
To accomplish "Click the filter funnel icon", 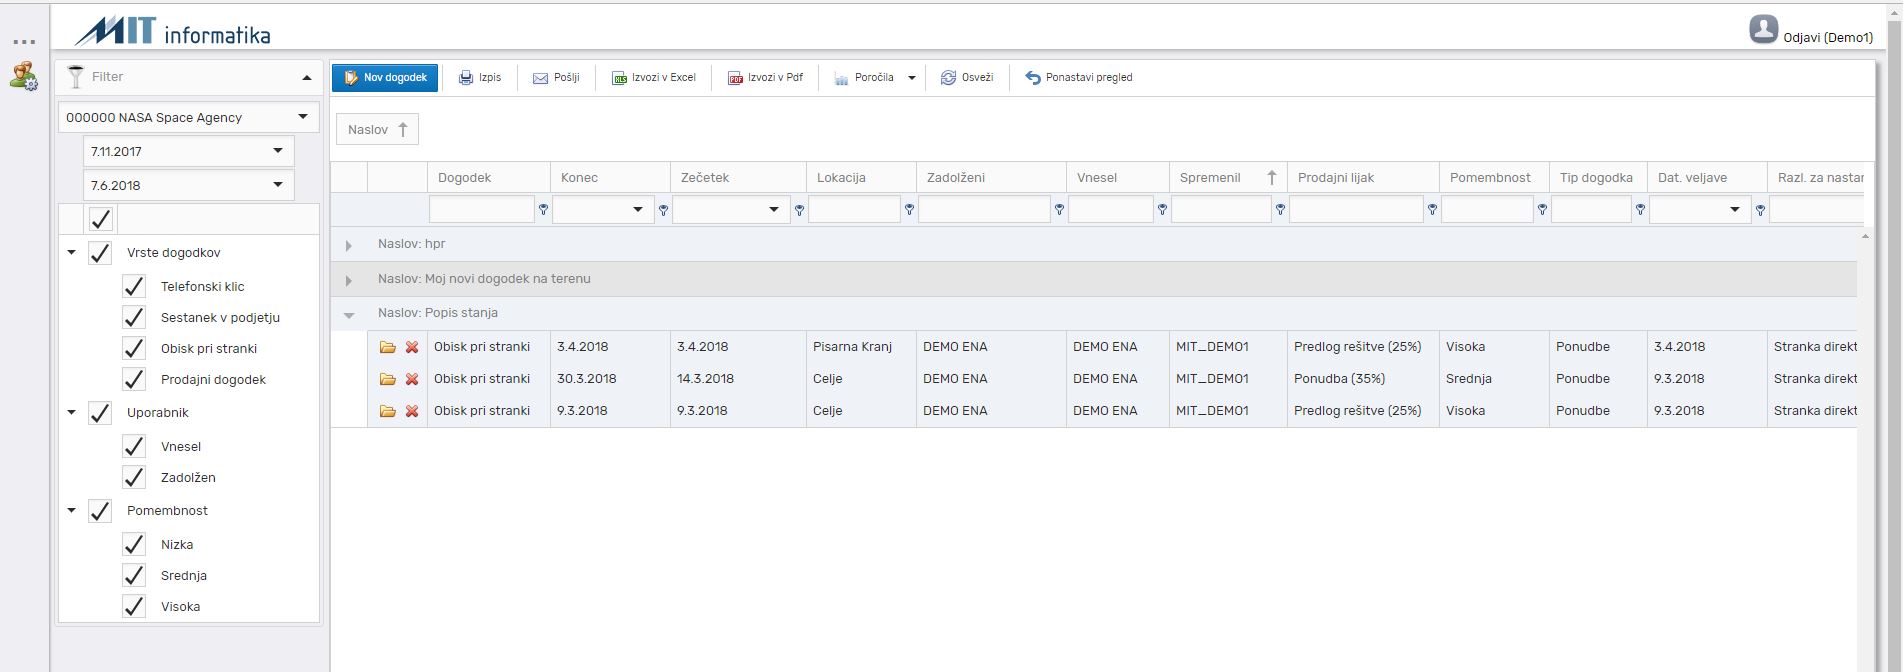I will tap(75, 76).
